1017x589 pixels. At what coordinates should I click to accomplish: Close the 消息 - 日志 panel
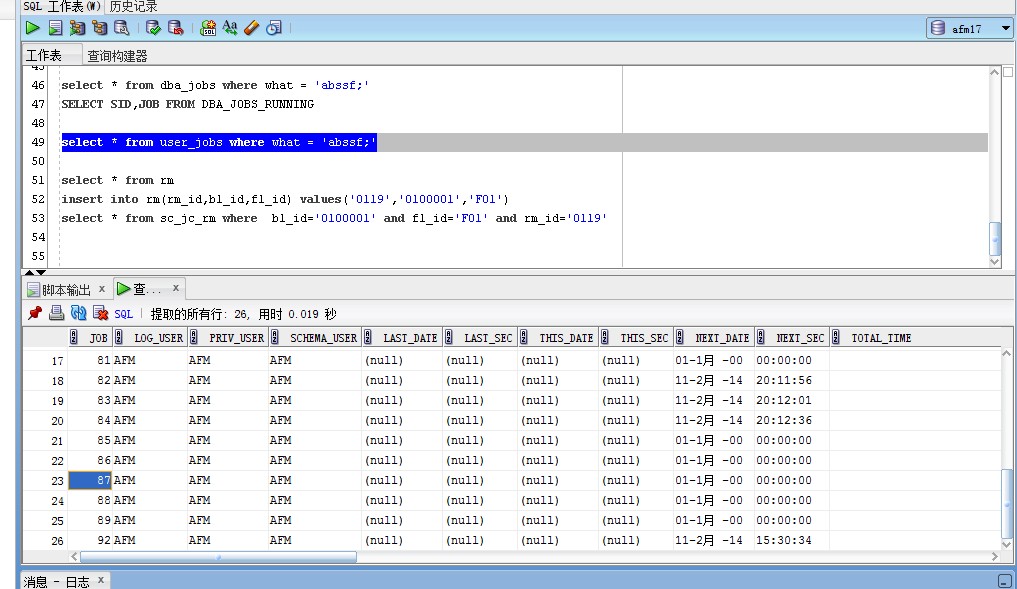pos(101,580)
